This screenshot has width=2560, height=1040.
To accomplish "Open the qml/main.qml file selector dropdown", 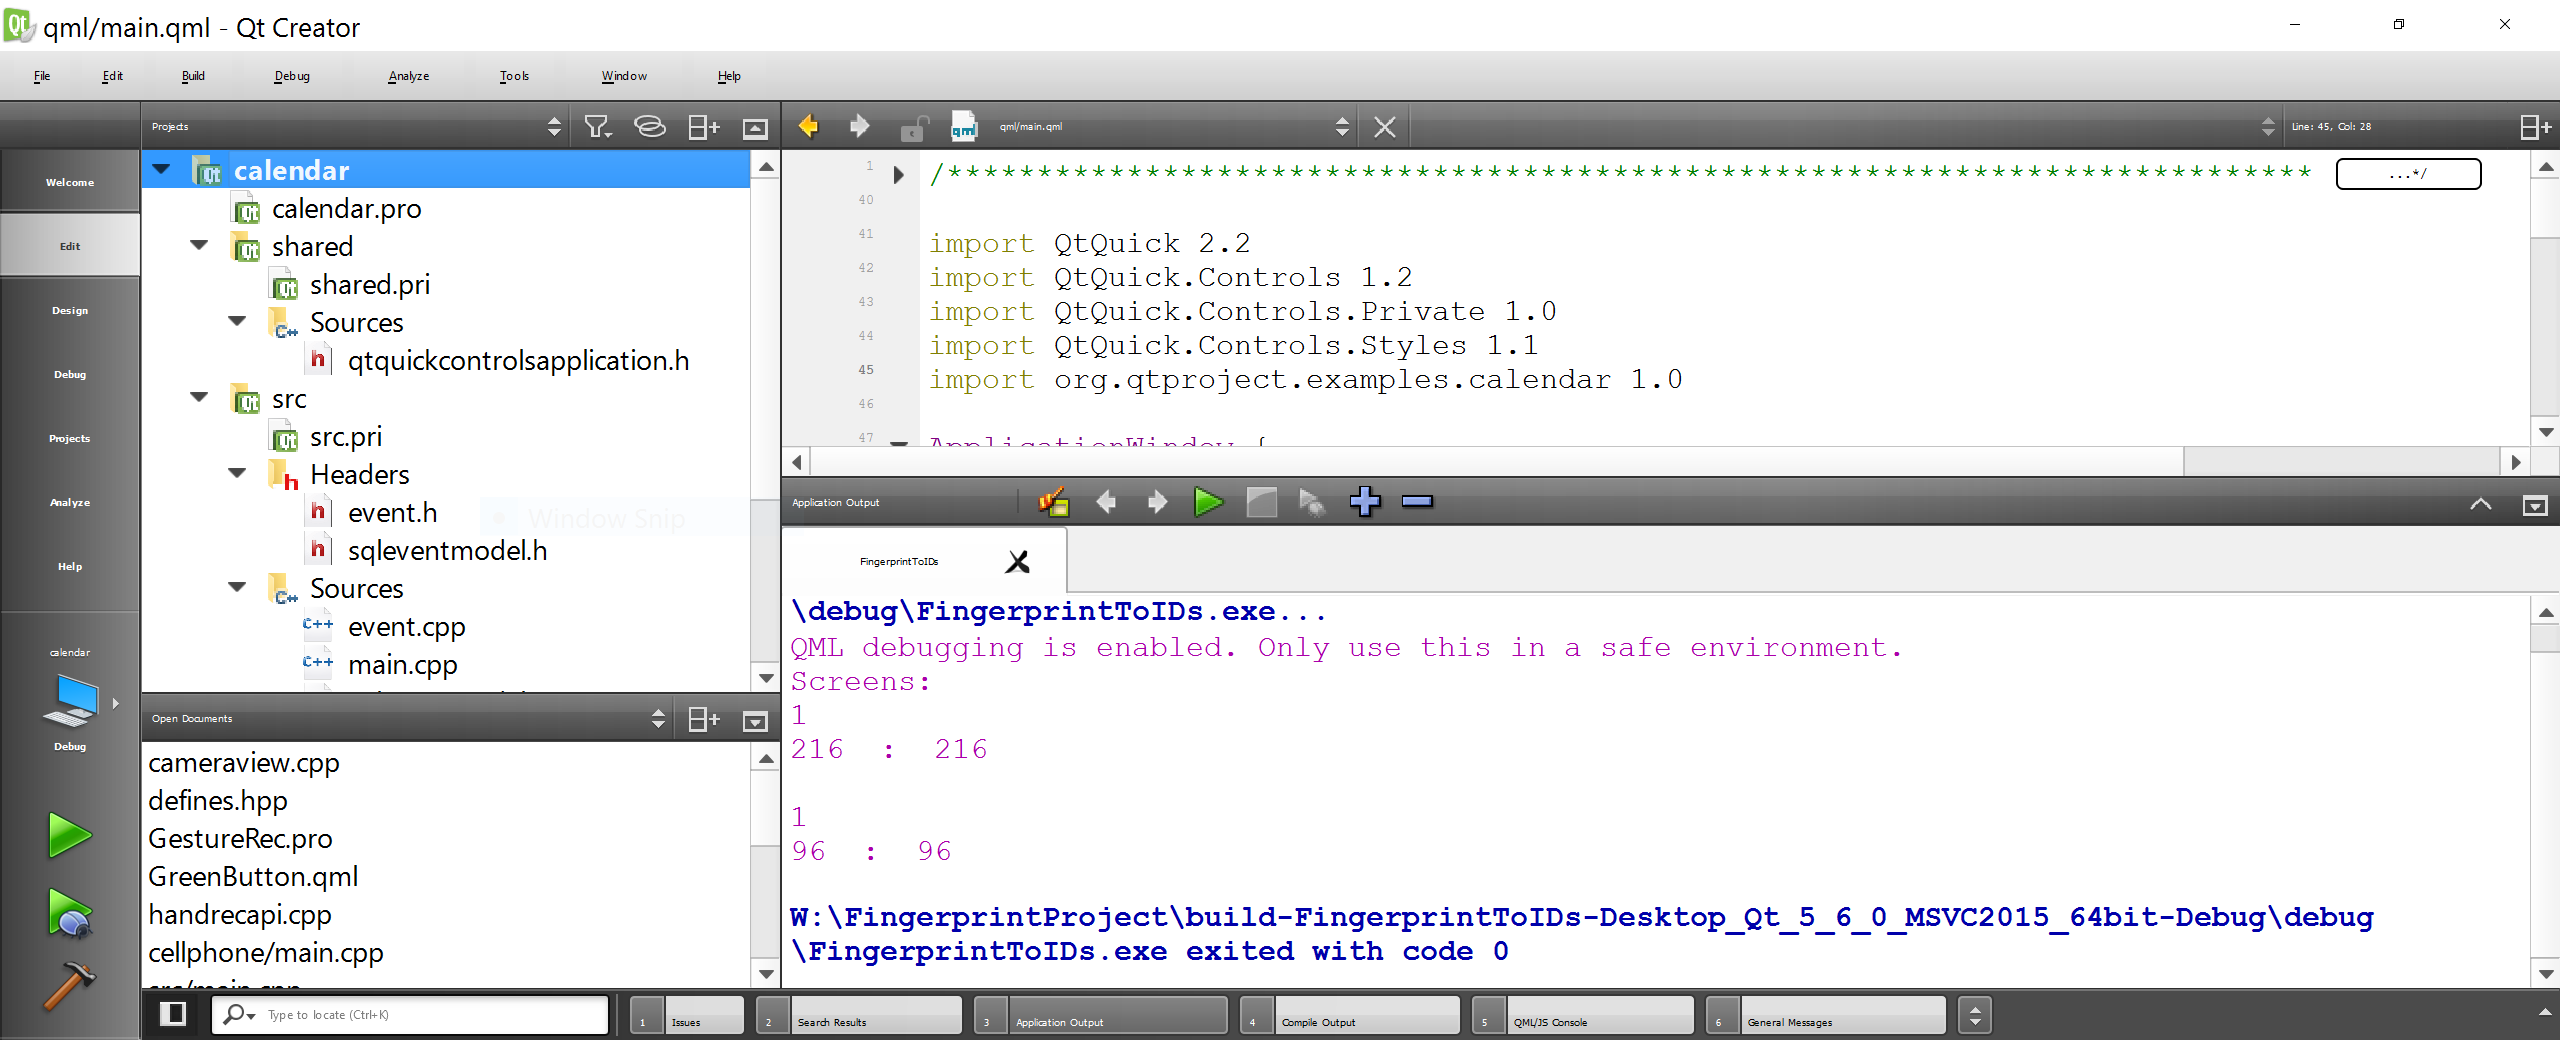I will (1342, 127).
